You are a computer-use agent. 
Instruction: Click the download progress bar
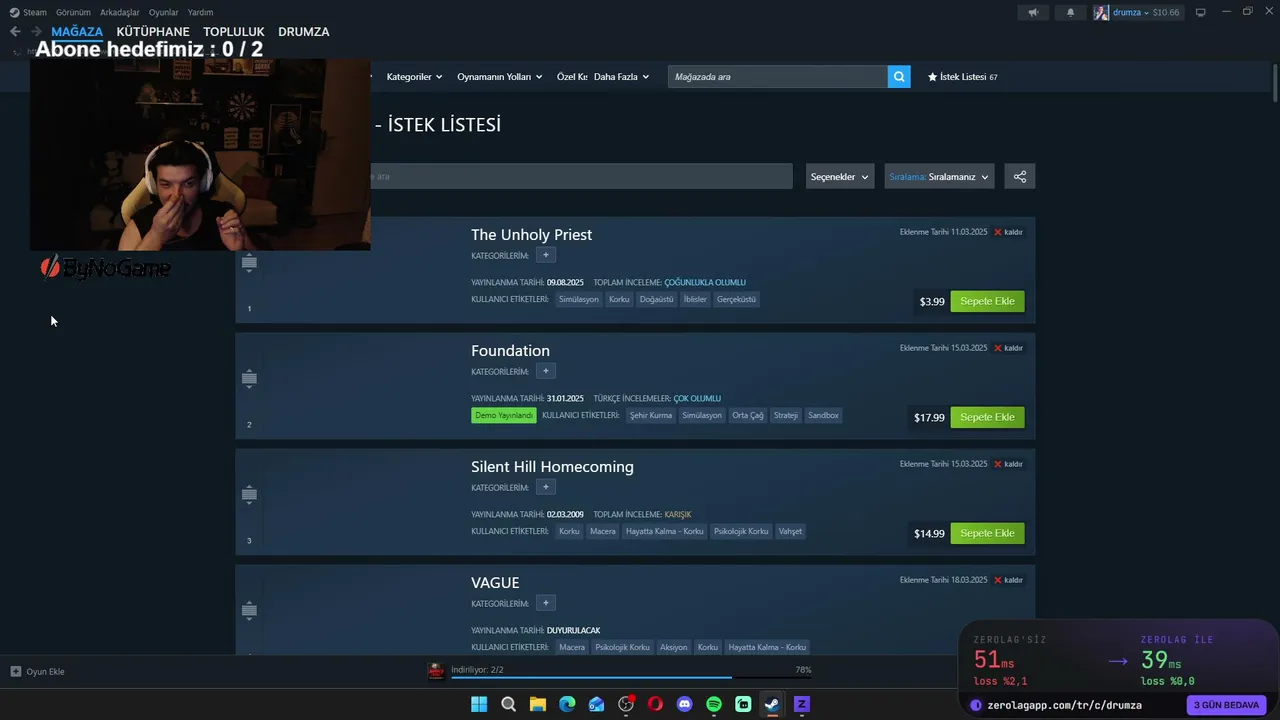pos(631,678)
